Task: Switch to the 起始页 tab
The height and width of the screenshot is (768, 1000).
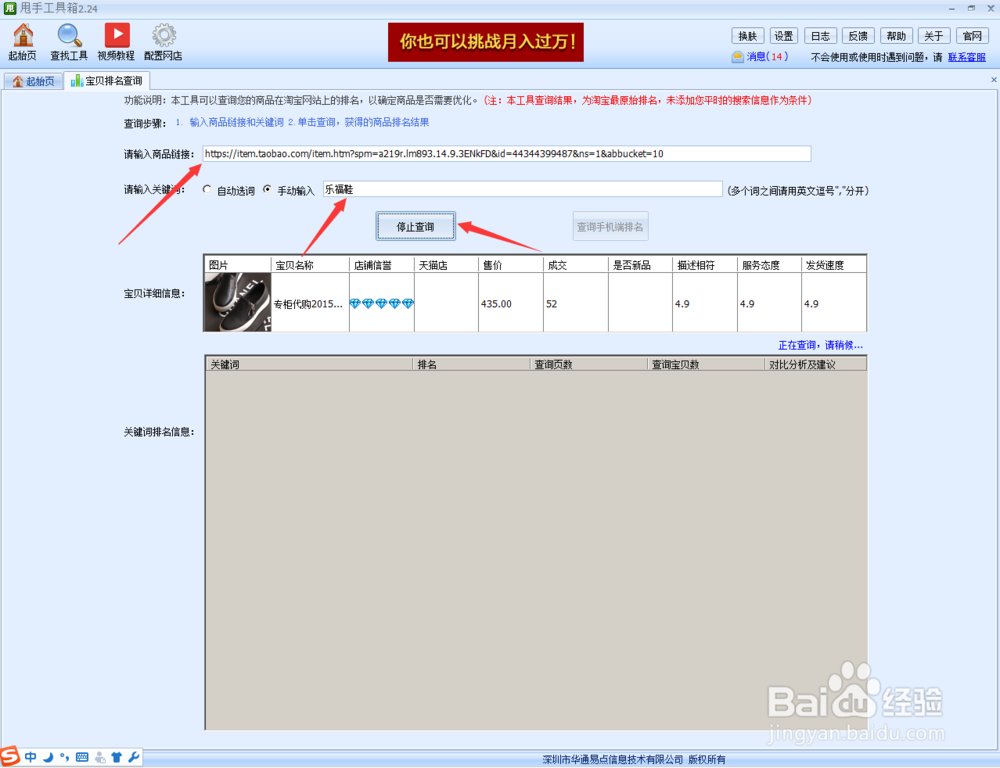Action: (x=34, y=80)
